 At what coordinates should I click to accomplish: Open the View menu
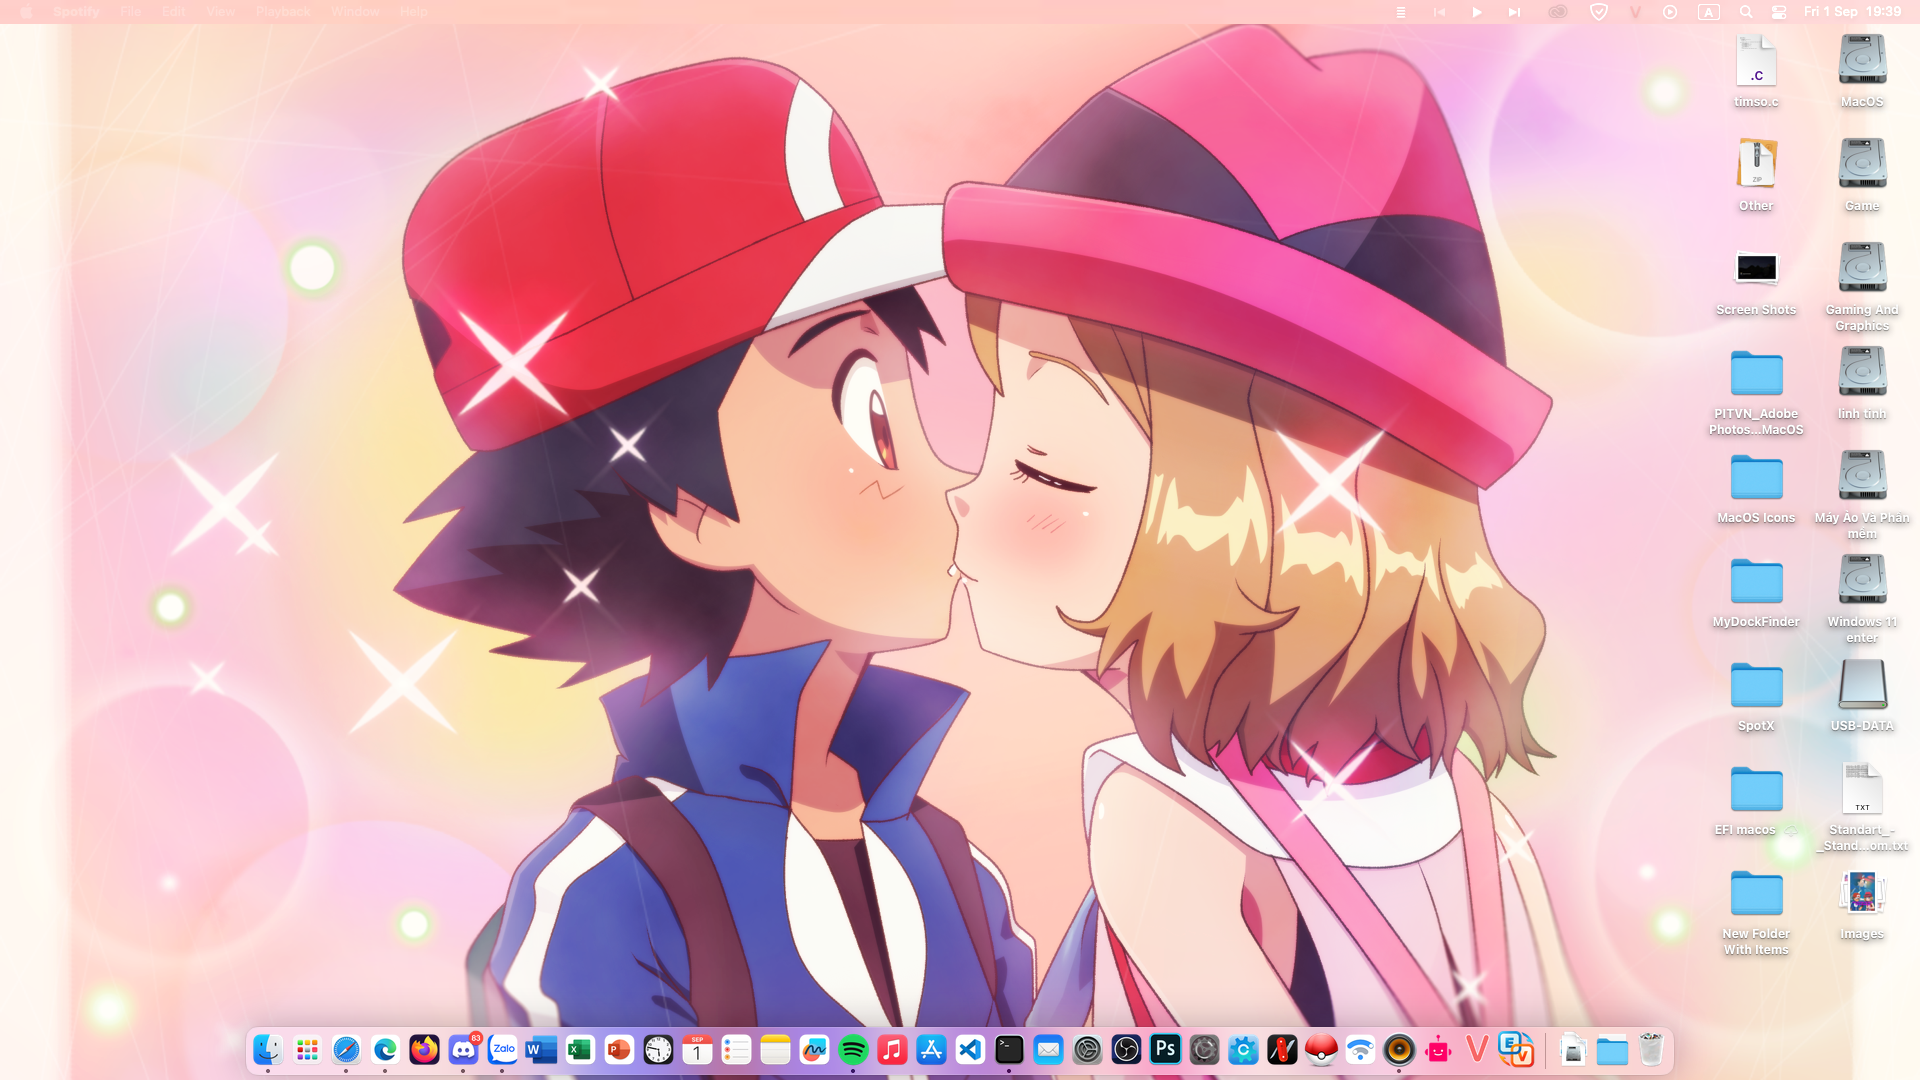click(220, 12)
